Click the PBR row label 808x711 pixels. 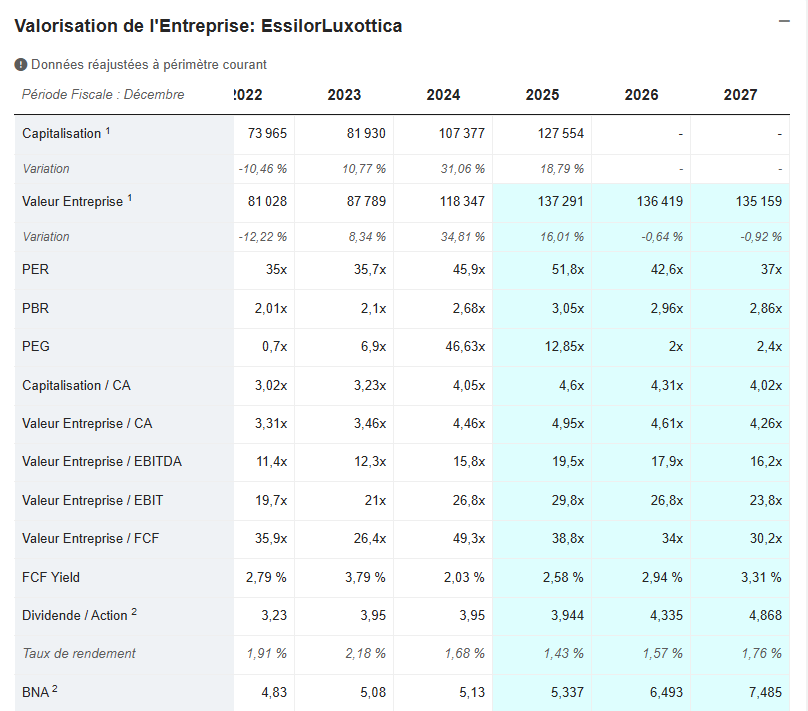[x=35, y=309]
